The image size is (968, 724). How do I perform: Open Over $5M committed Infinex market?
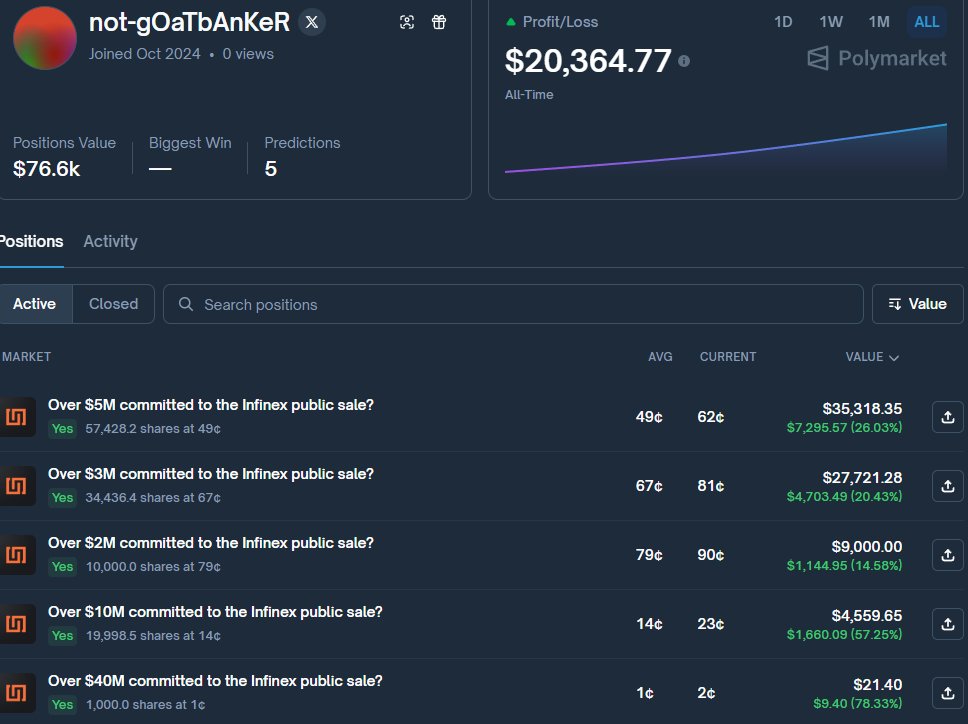coord(211,405)
